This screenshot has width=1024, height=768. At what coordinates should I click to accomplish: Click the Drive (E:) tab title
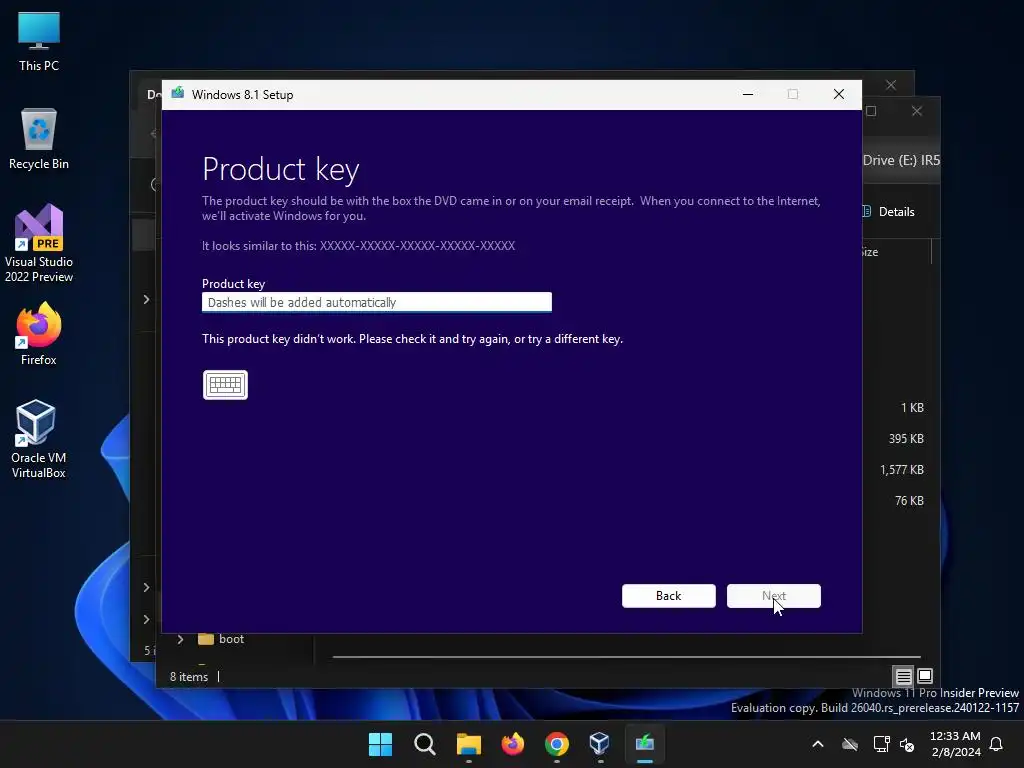coord(901,161)
